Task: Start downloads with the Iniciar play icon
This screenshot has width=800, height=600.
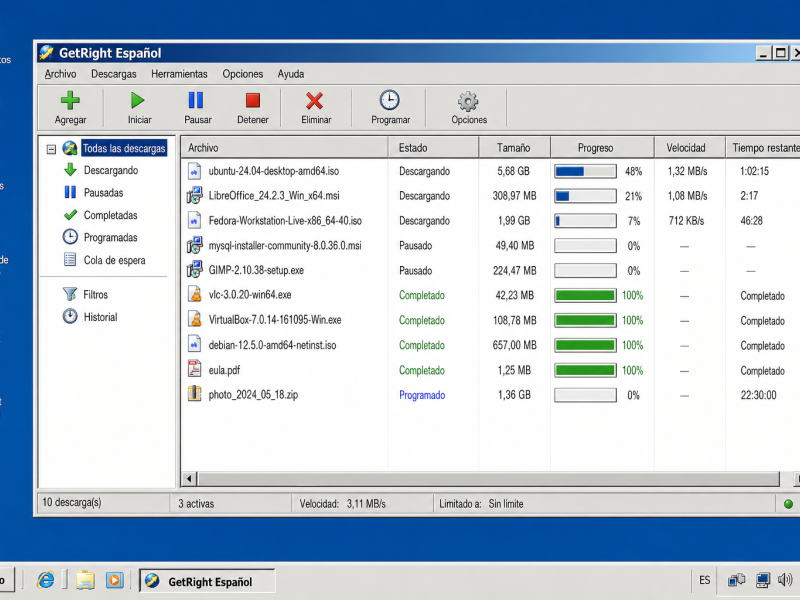Action: 137,101
